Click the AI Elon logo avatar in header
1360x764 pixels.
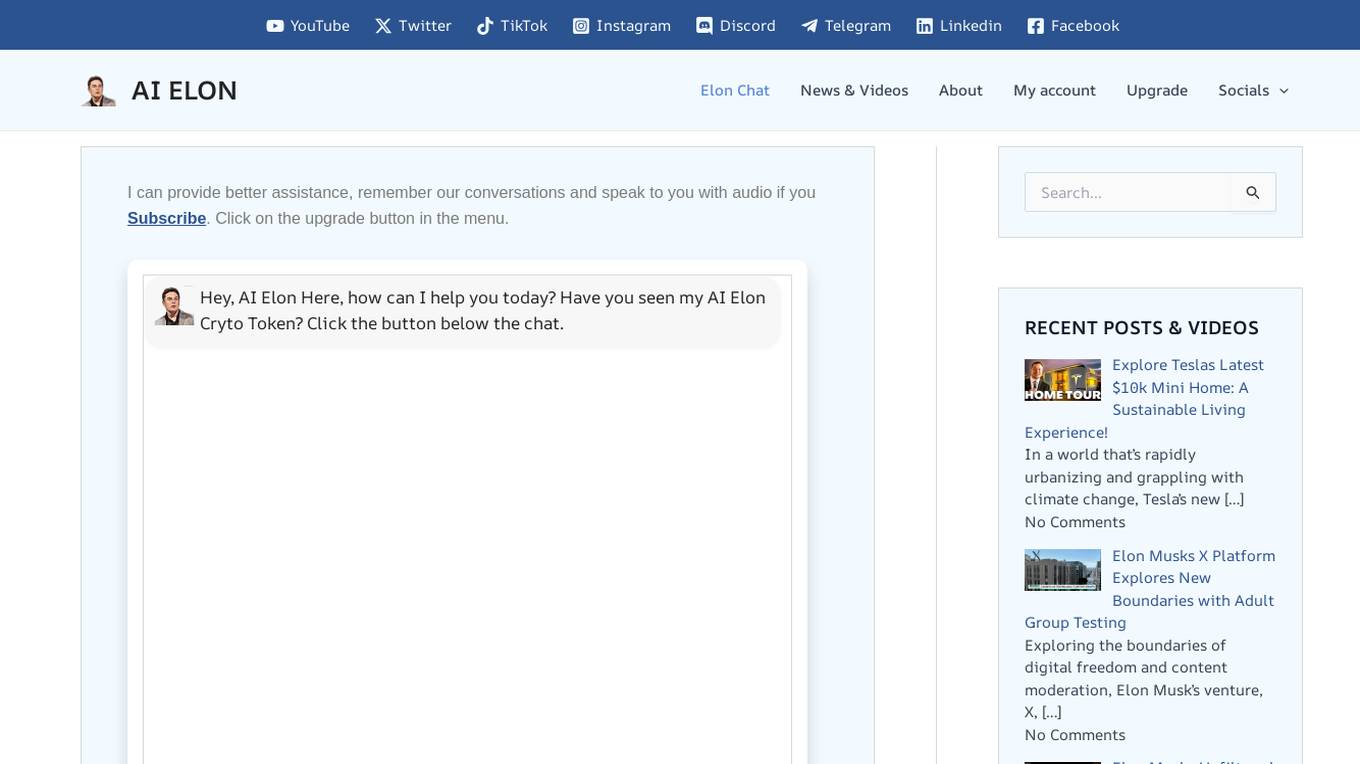tap(98, 90)
